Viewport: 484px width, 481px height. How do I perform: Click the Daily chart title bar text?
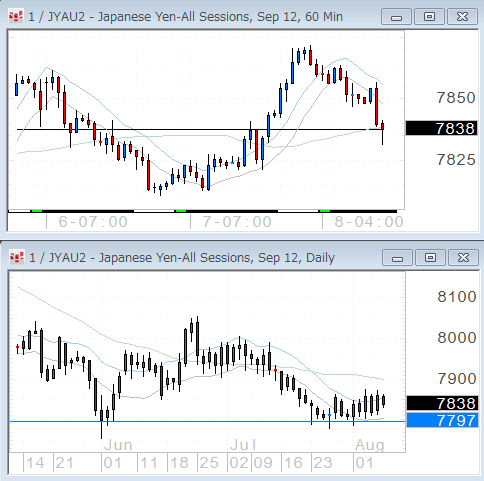[182, 258]
